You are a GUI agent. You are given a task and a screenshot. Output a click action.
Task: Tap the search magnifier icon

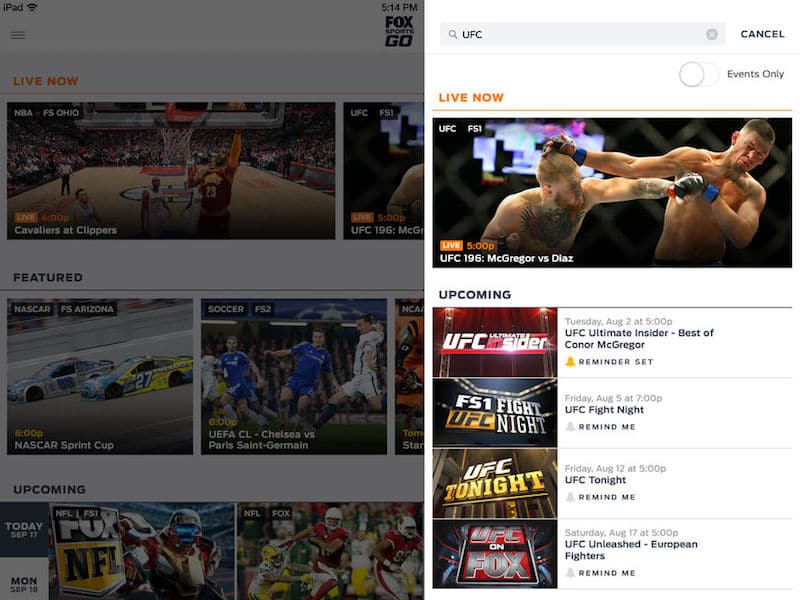point(452,34)
